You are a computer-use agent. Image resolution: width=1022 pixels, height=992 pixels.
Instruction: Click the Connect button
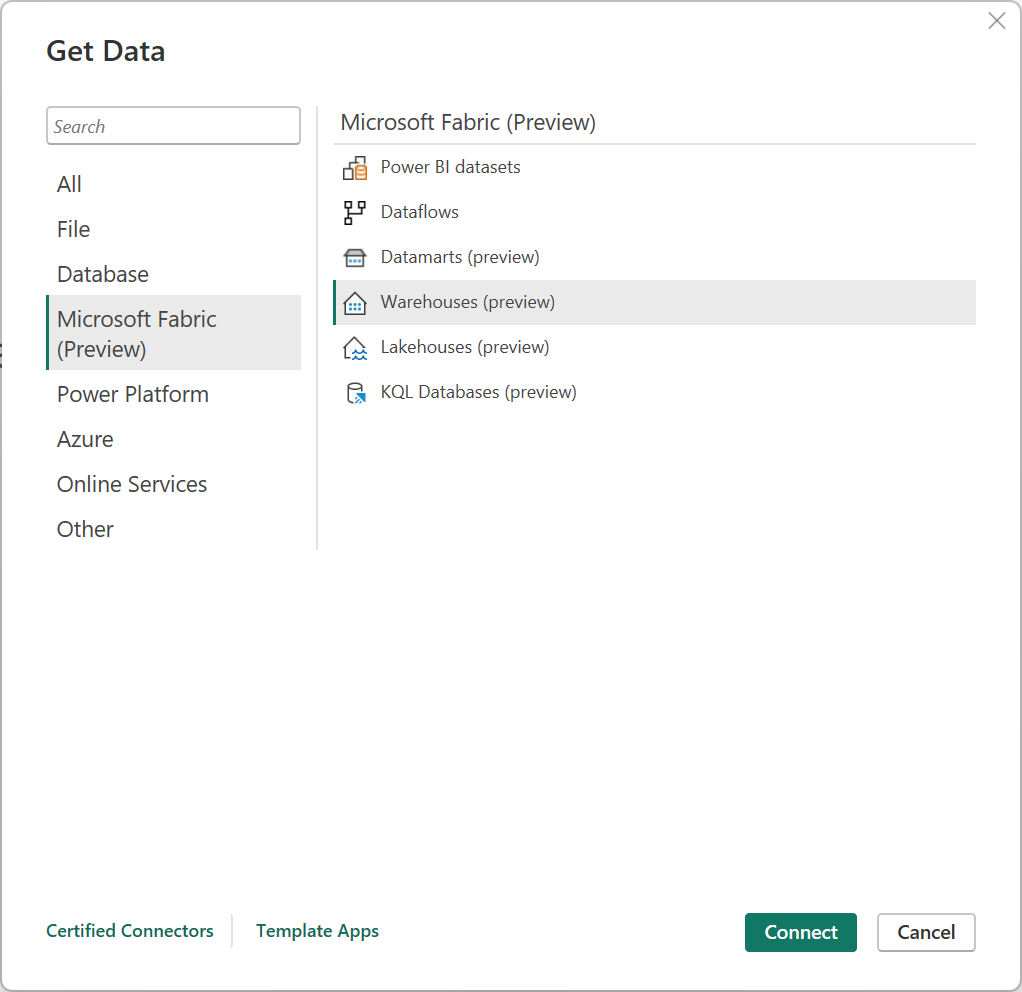pyautogui.click(x=800, y=932)
